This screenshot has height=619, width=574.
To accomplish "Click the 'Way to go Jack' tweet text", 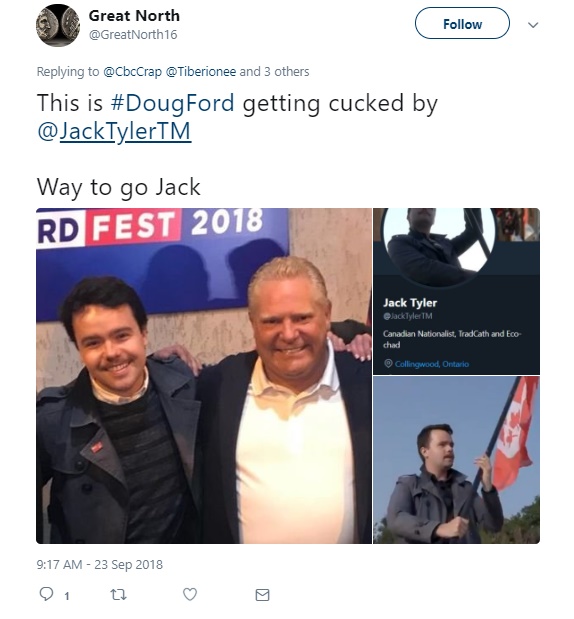I will point(118,187).
